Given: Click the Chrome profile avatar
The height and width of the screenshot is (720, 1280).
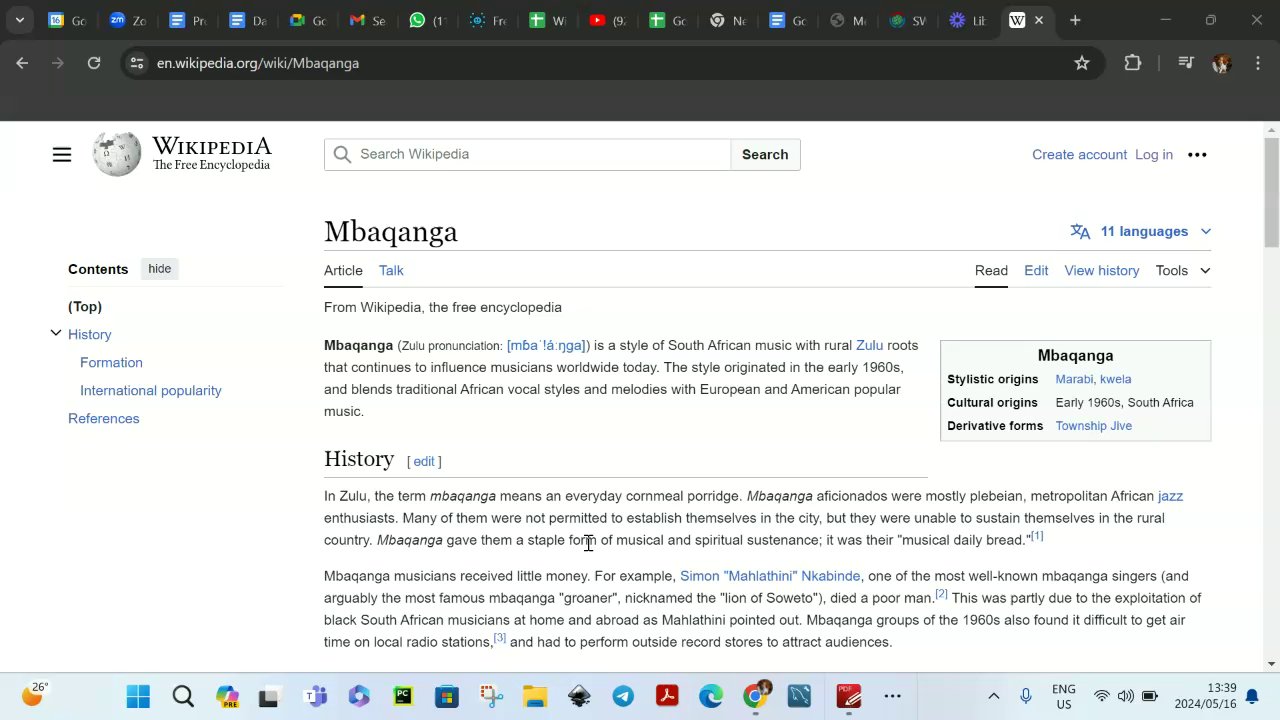Looking at the screenshot, I should [x=1221, y=63].
